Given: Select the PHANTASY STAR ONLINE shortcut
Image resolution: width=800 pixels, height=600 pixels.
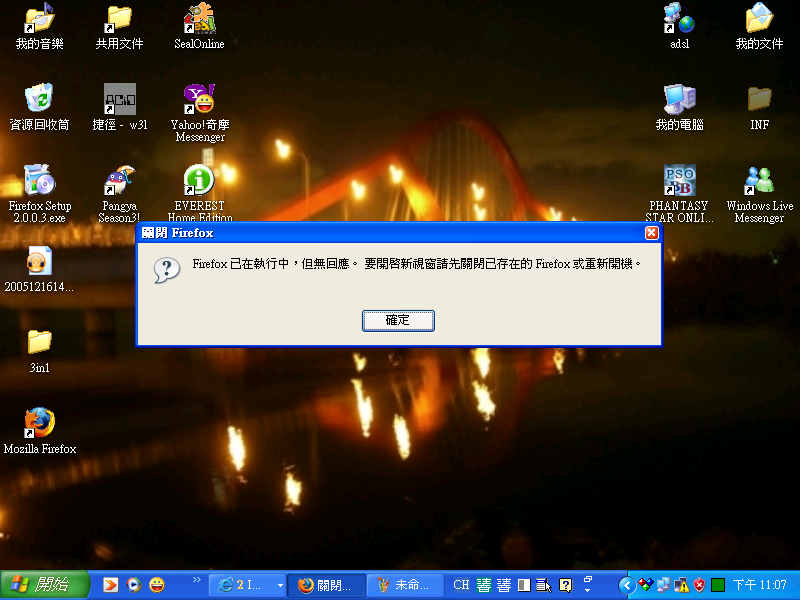Looking at the screenshot, I should (679, 181).
